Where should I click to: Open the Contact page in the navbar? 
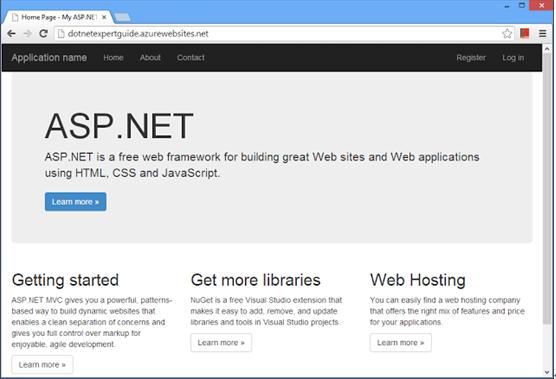coord(191,57)
